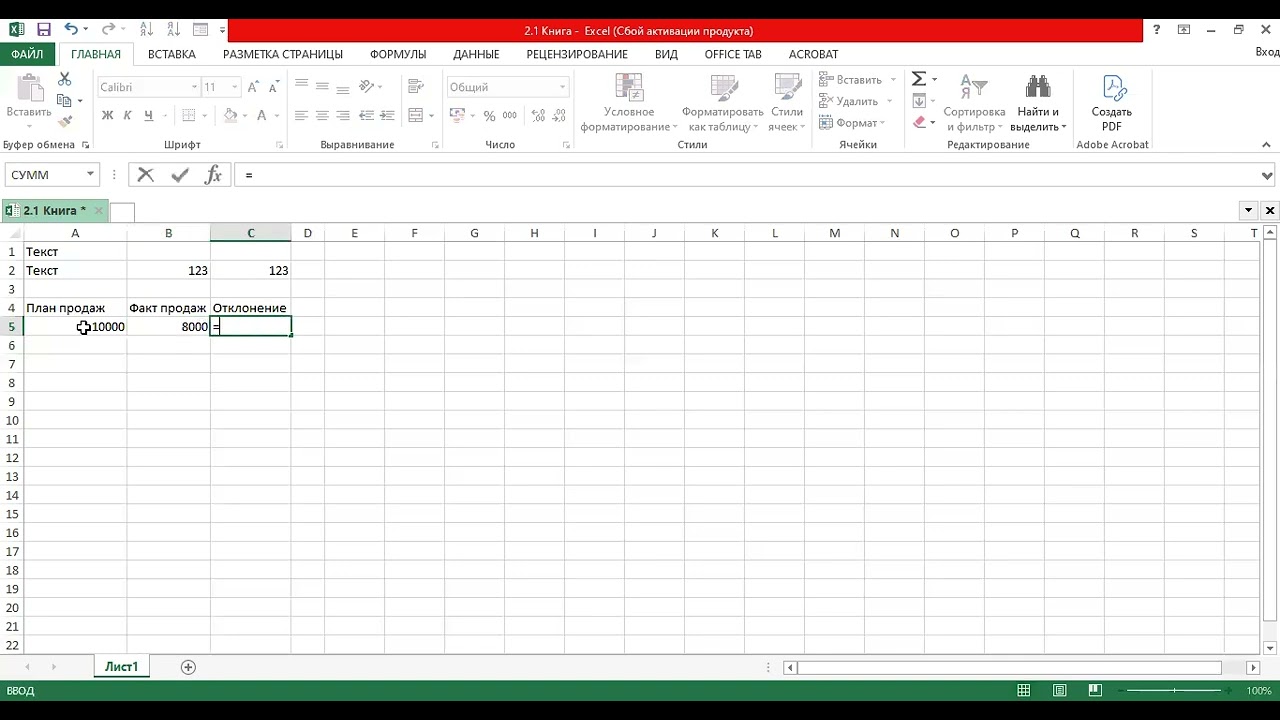Image resolution: width=1280 pixels, height=720 pixels.
Task: Click the font color A icon
Action: pos(262,116)
